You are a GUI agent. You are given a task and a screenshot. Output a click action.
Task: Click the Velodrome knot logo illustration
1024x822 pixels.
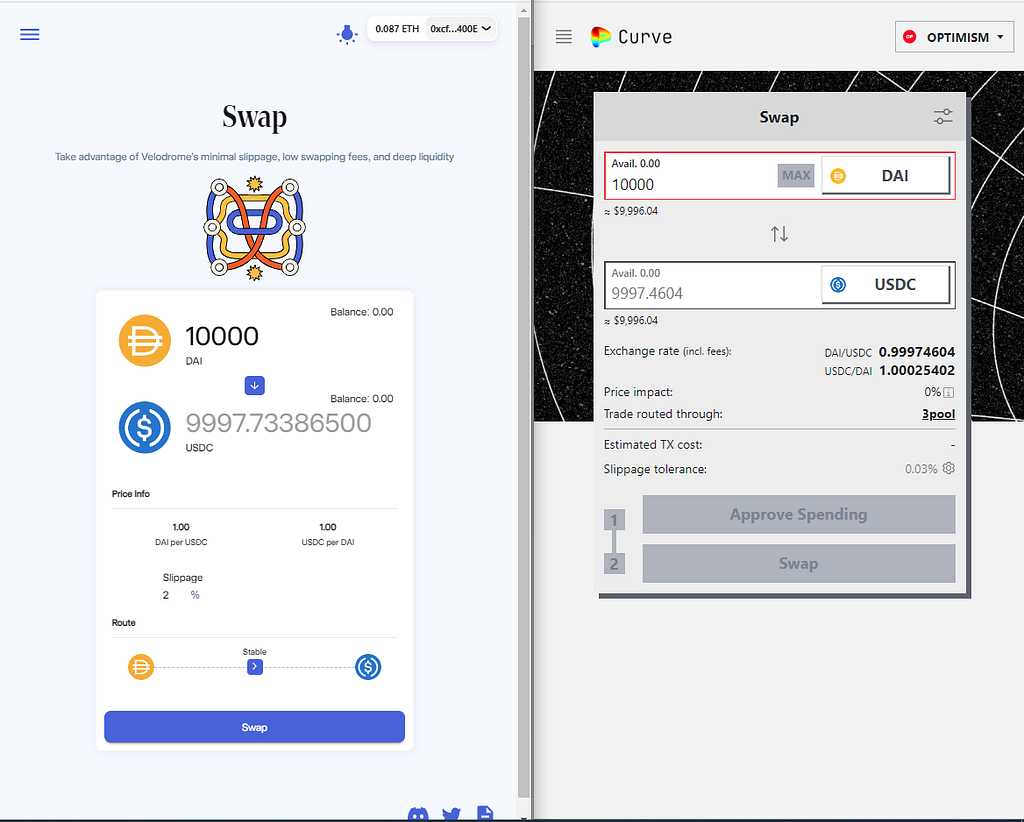click(x=255, y=228)
